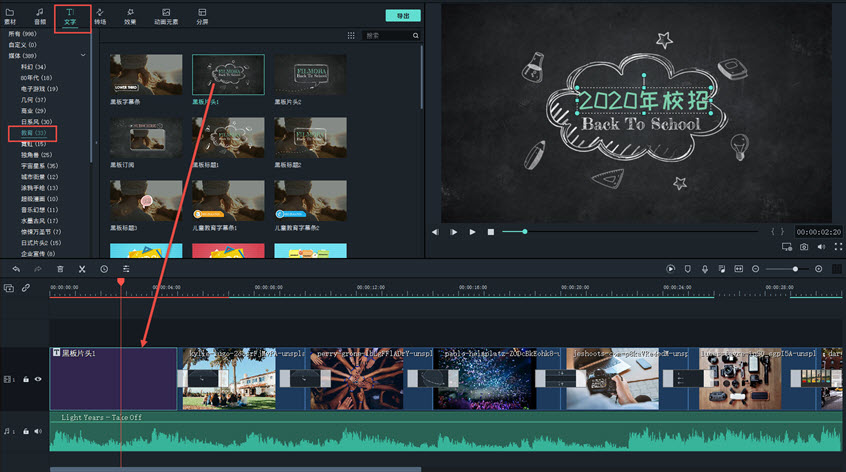Record voiceover with microphone icon
Image resolution: width=846 pixels, height=472 pixels.
pos(705,269)
